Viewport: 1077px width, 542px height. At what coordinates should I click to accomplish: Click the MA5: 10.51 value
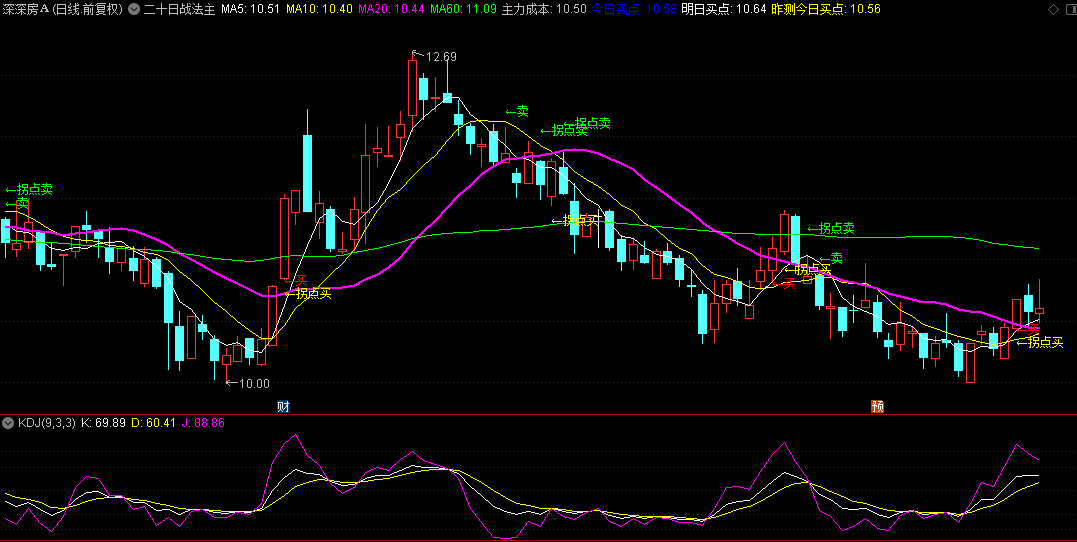click(x=251, y=10)
